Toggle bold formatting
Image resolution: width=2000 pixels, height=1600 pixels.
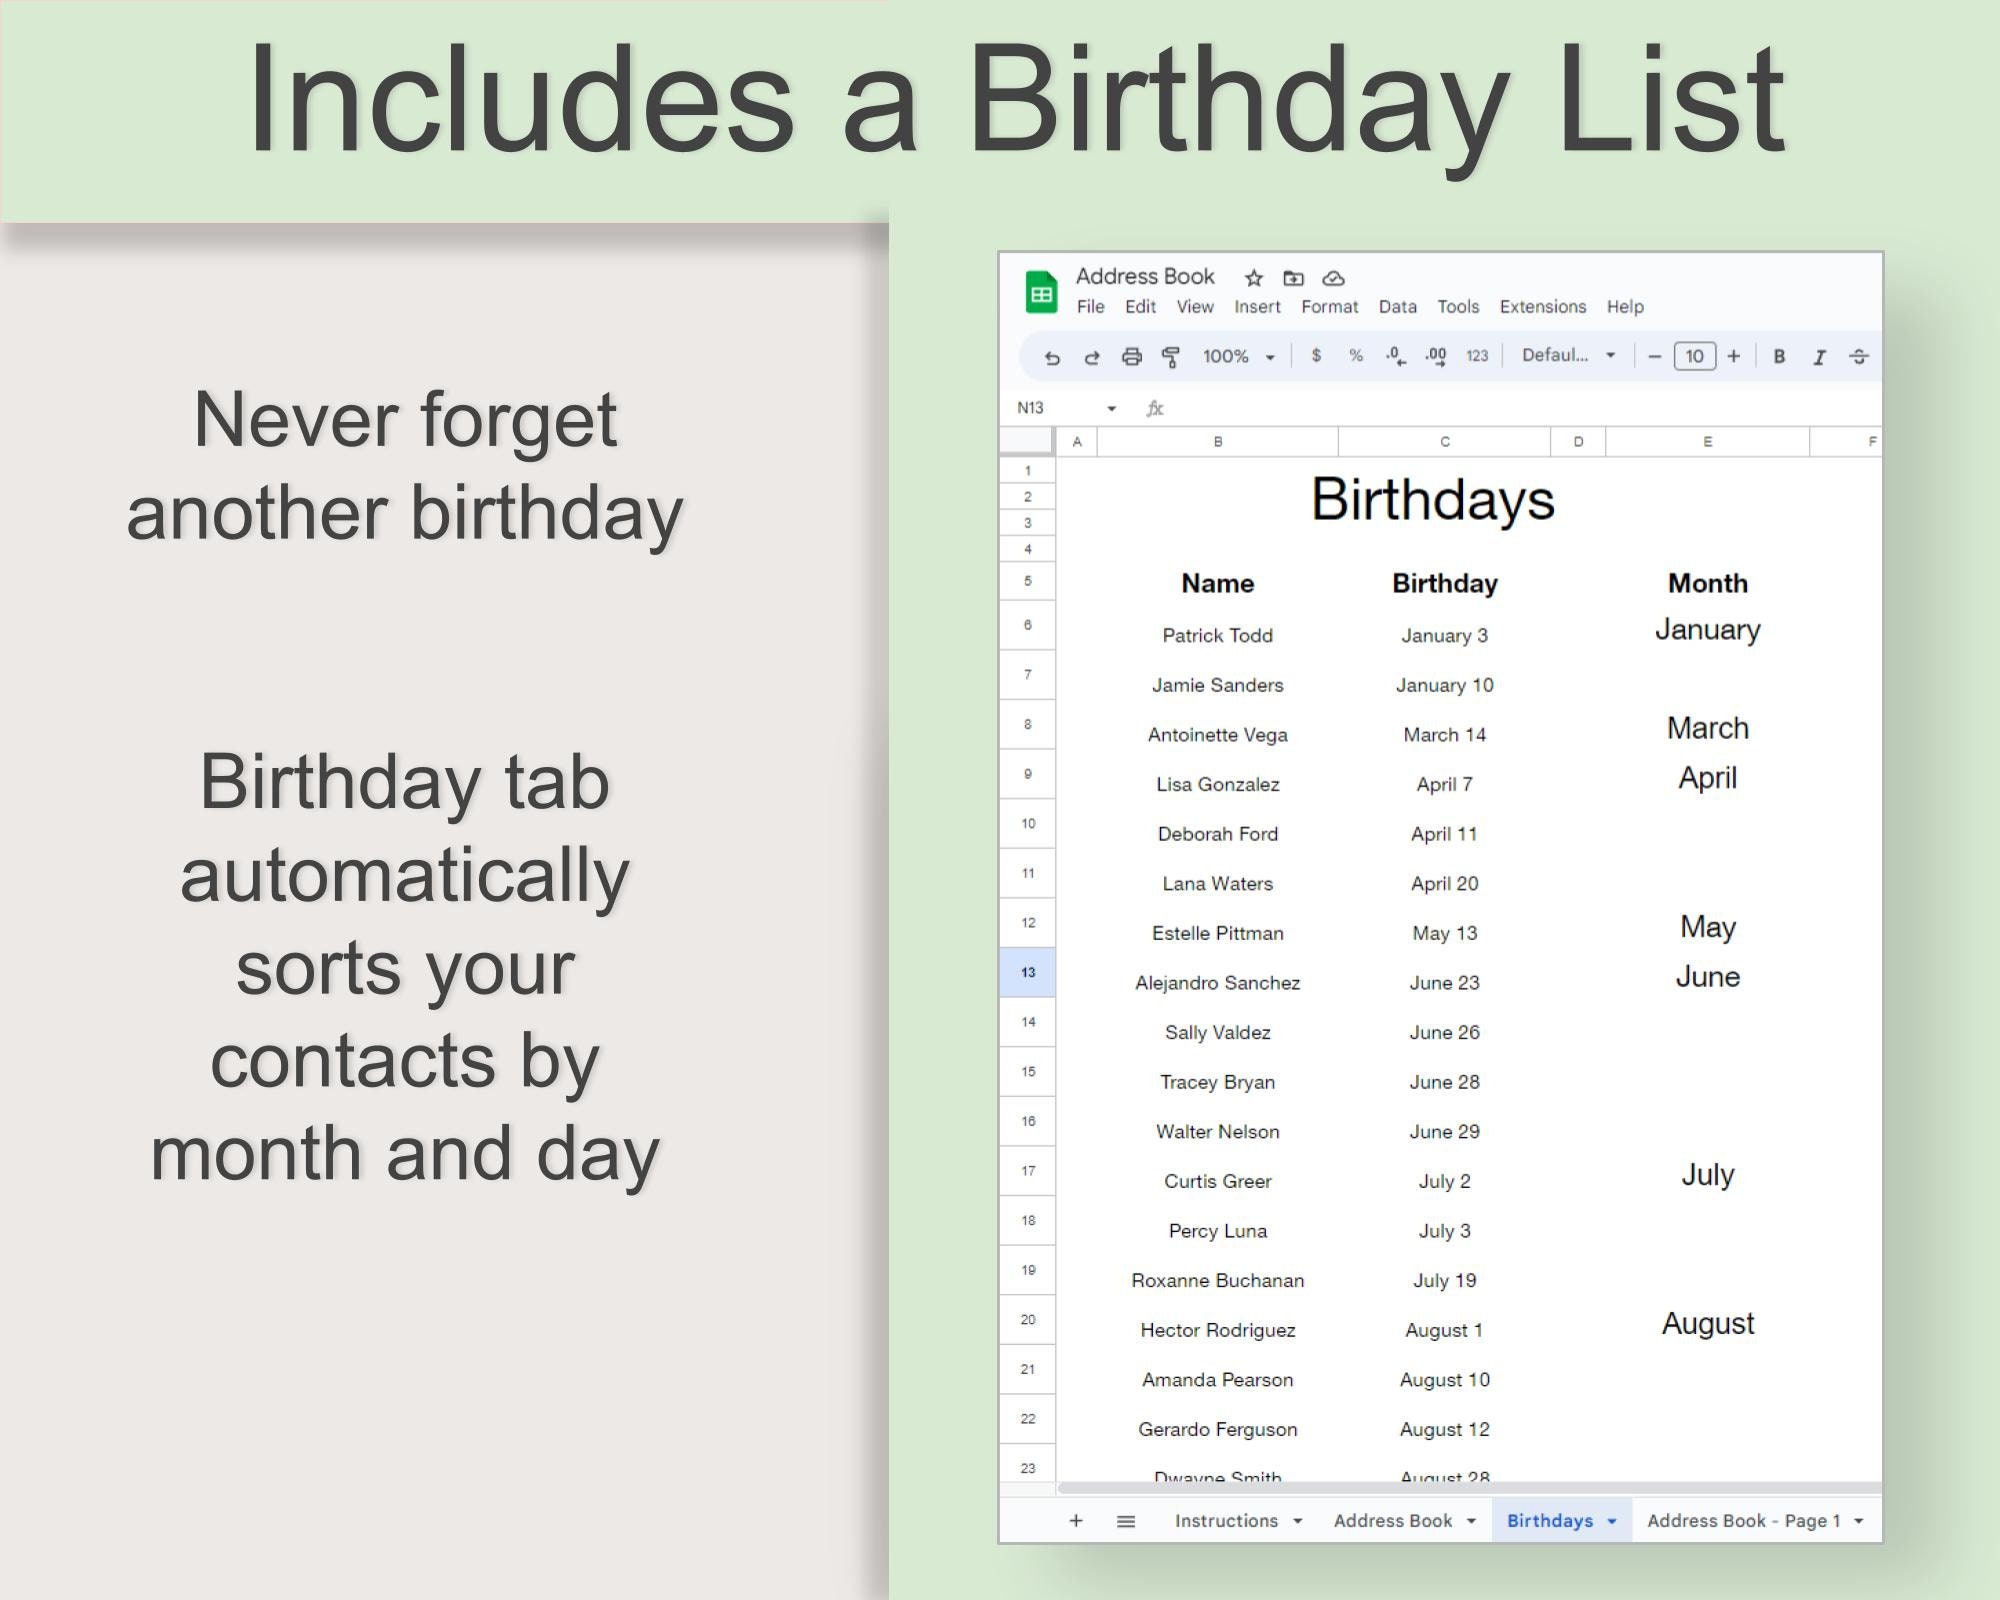(x=1778, y=357)
